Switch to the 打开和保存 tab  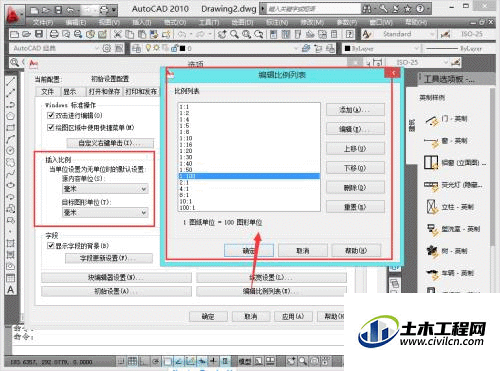pyautogui.click(x=104, y=91)
